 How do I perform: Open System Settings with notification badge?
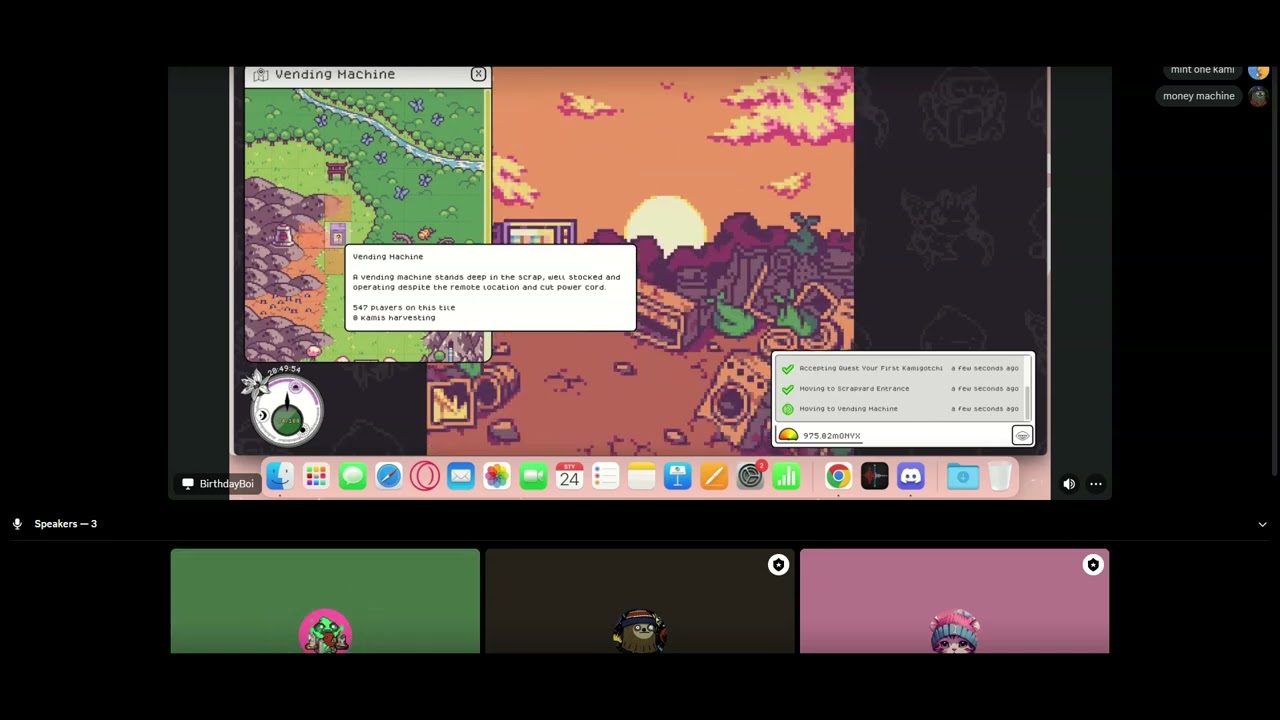click(x=750, y=477)
